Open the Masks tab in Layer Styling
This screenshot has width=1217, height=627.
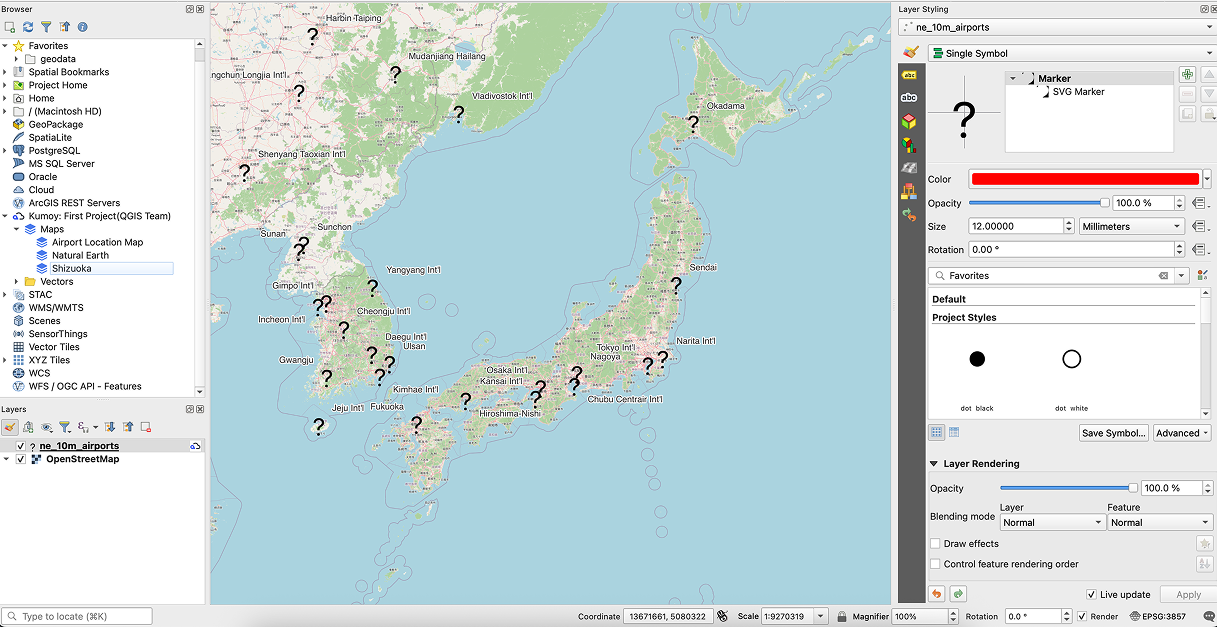tap(909, 98)
